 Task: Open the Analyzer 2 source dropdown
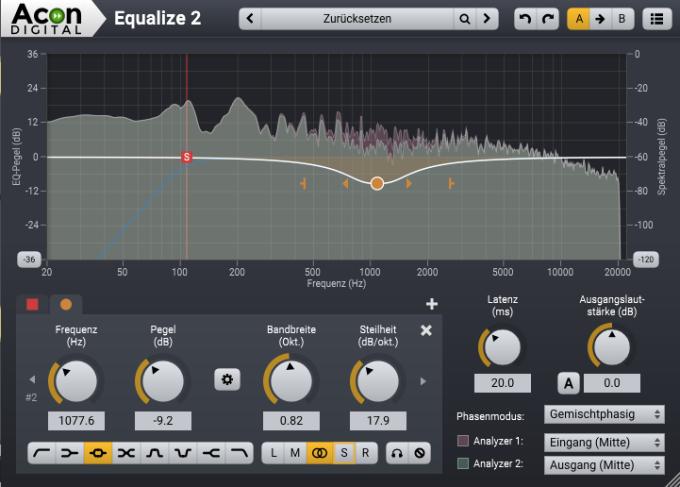[604, 465]
